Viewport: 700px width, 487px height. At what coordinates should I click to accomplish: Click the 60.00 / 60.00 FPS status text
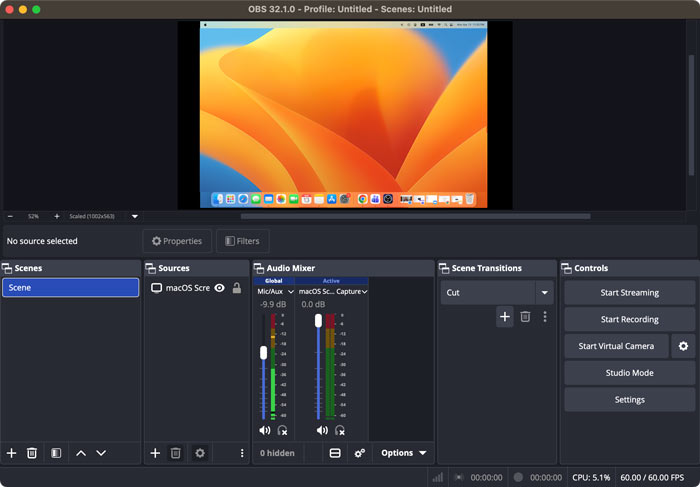[x=652, y=478]
